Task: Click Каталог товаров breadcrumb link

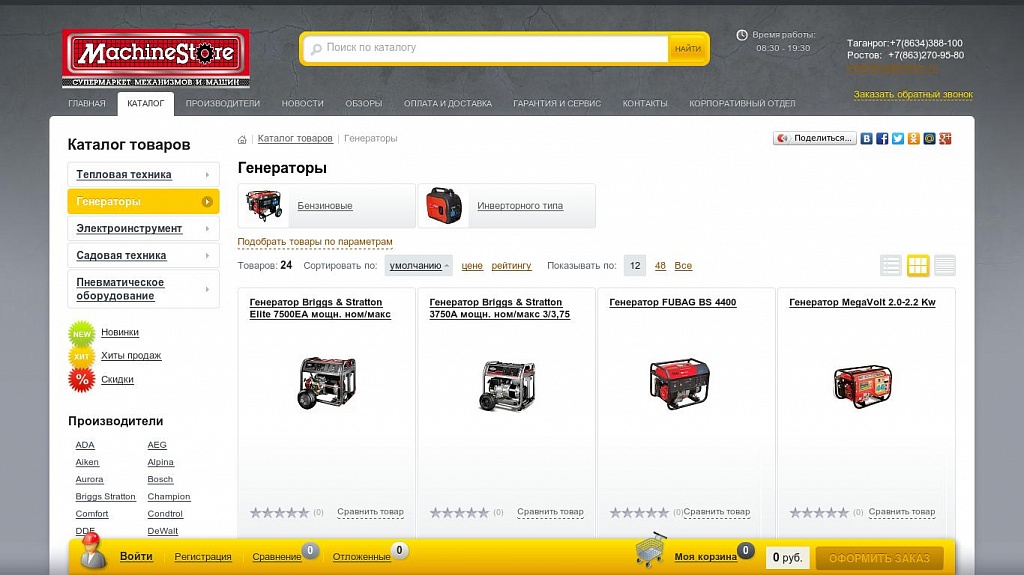Action: tap(295, 139)
